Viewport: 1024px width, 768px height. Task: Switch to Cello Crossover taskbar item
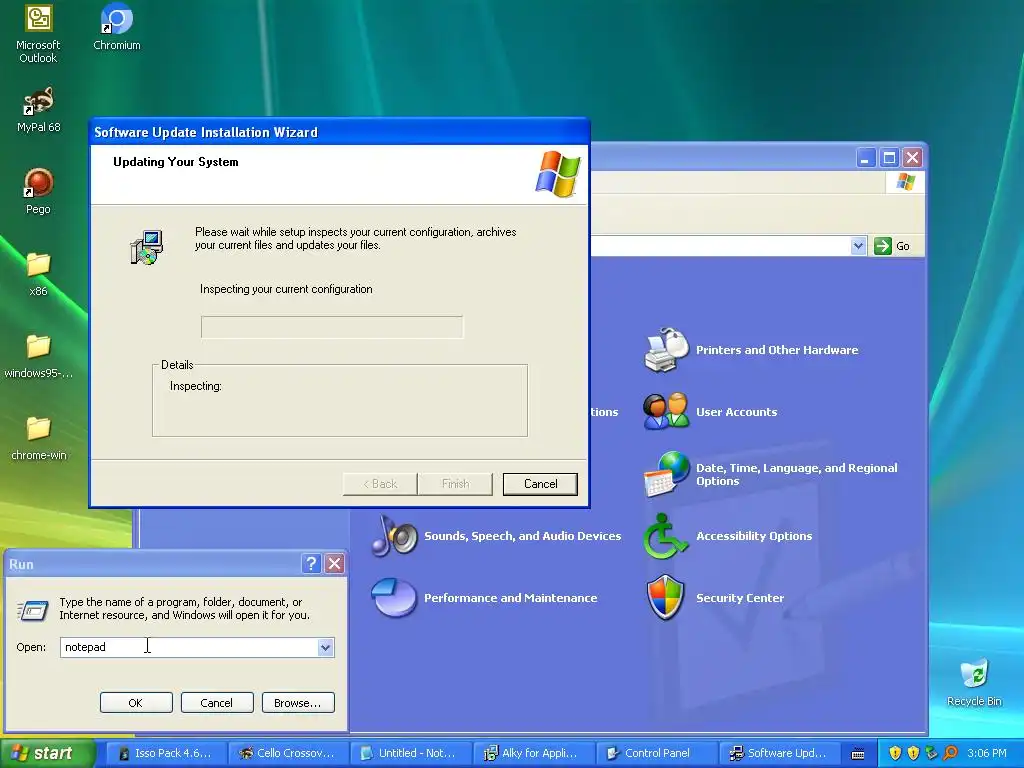point(288,753)
